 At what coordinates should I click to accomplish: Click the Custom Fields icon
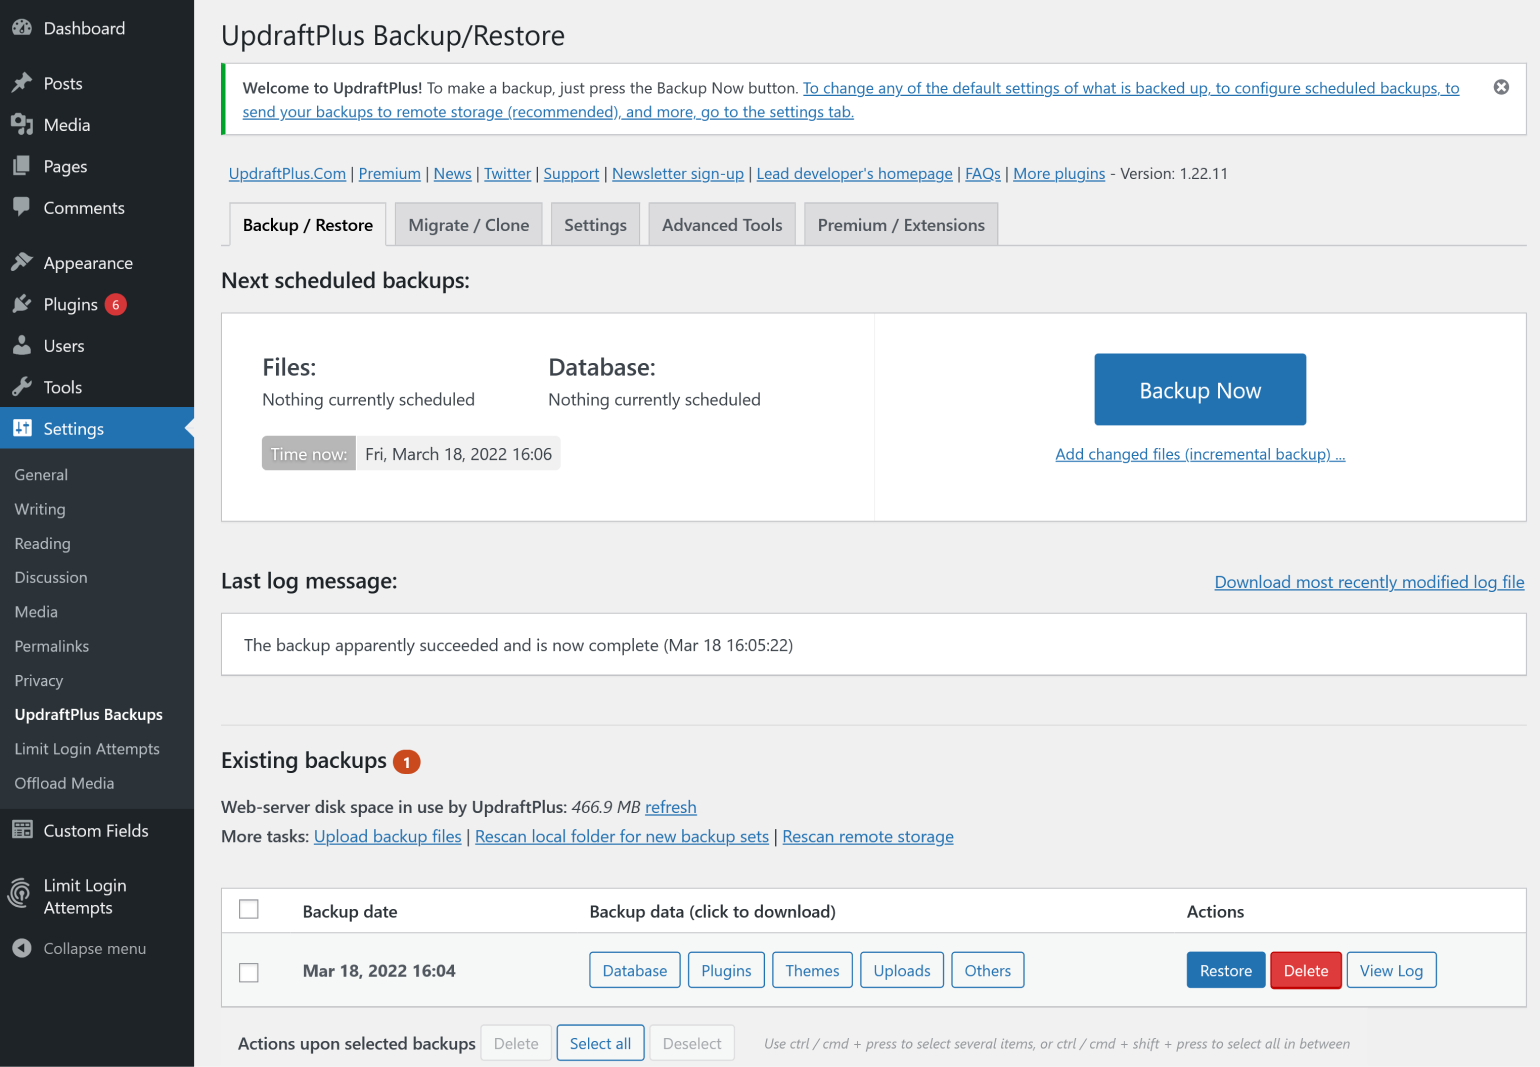pos(22,830)
